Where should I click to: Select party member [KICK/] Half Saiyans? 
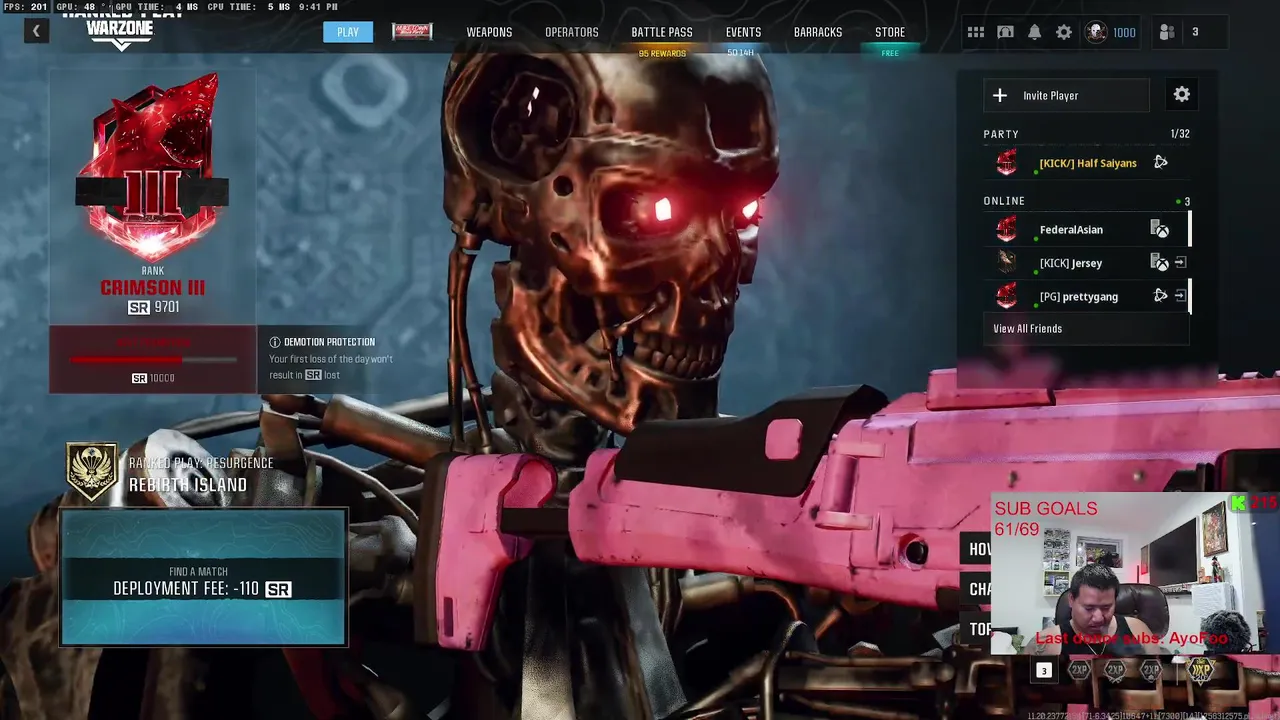click(x=1087, y=163)
